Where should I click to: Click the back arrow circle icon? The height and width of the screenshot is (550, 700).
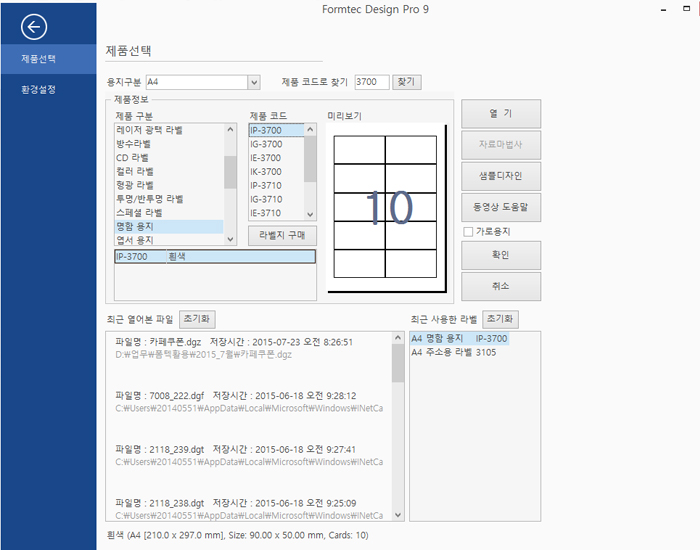point(33,27)
